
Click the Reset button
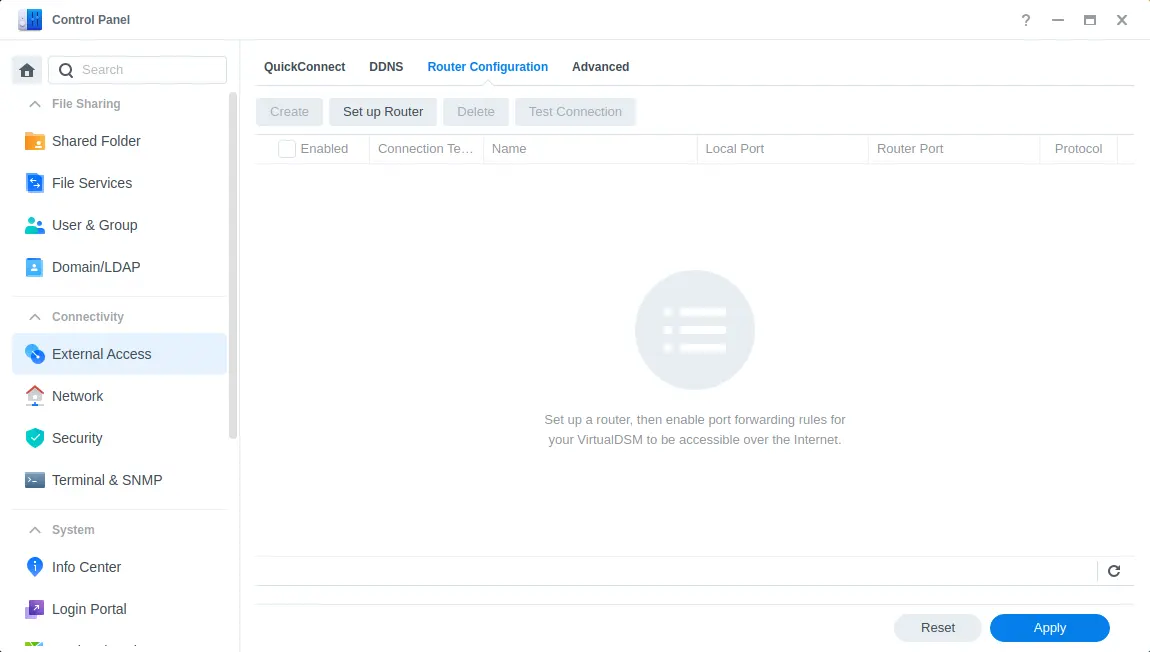pos(937,628)
